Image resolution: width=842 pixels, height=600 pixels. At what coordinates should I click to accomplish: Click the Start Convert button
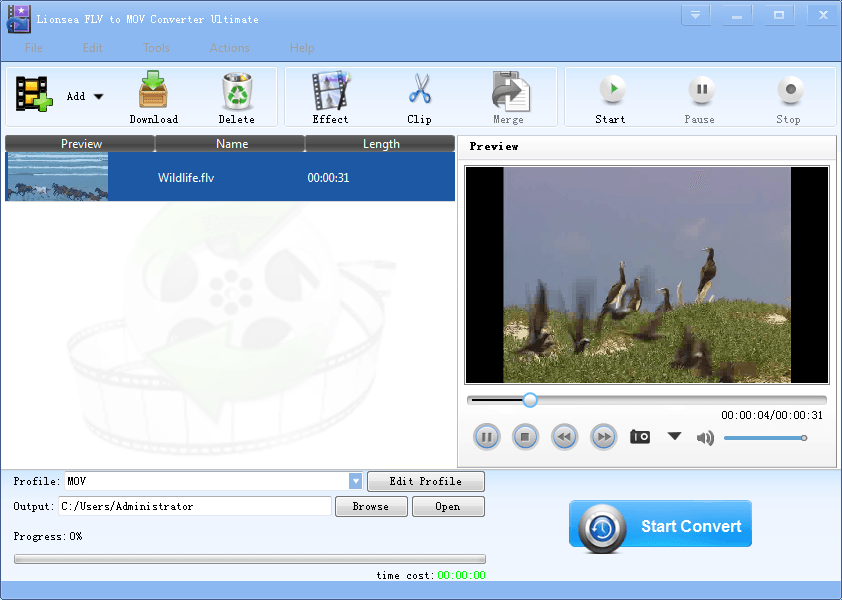[660, 526]
